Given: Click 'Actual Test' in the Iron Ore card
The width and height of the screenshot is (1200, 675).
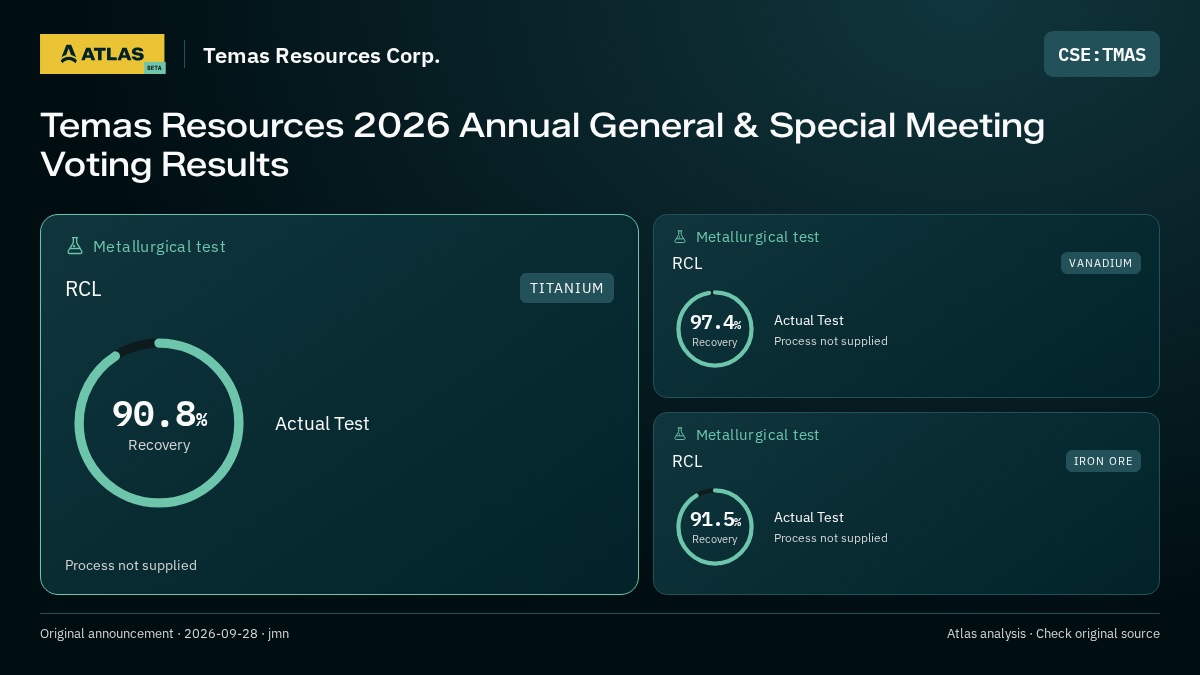Looking at the screenshot, I should pyautogui.click(x=809, y=518).
